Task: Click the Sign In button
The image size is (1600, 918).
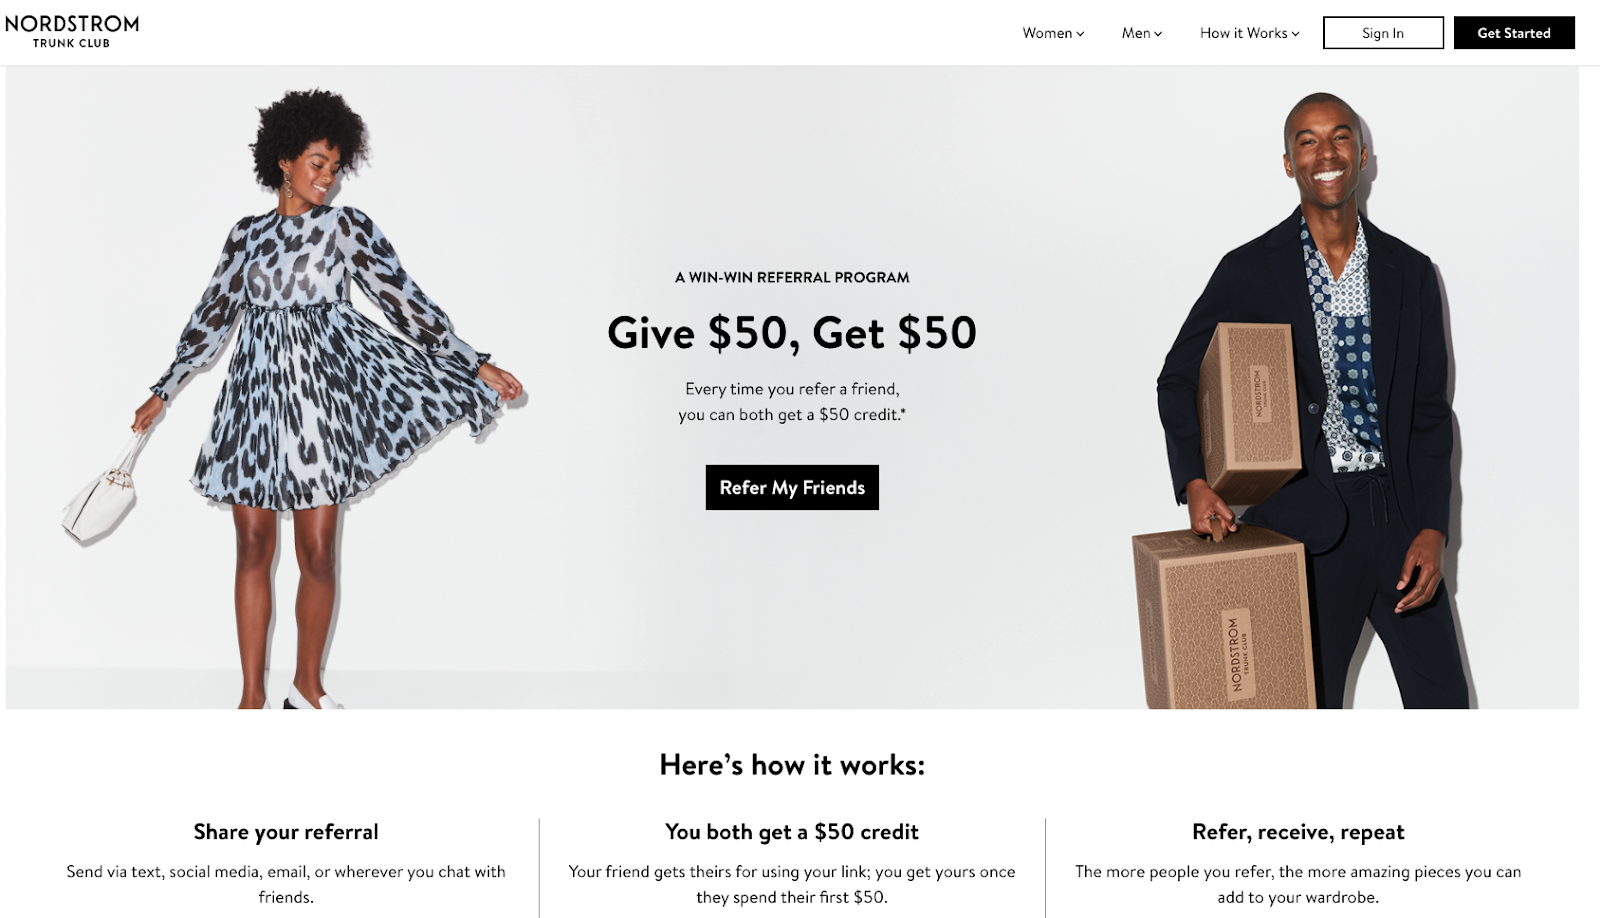Action: [x=1383, y=33]
